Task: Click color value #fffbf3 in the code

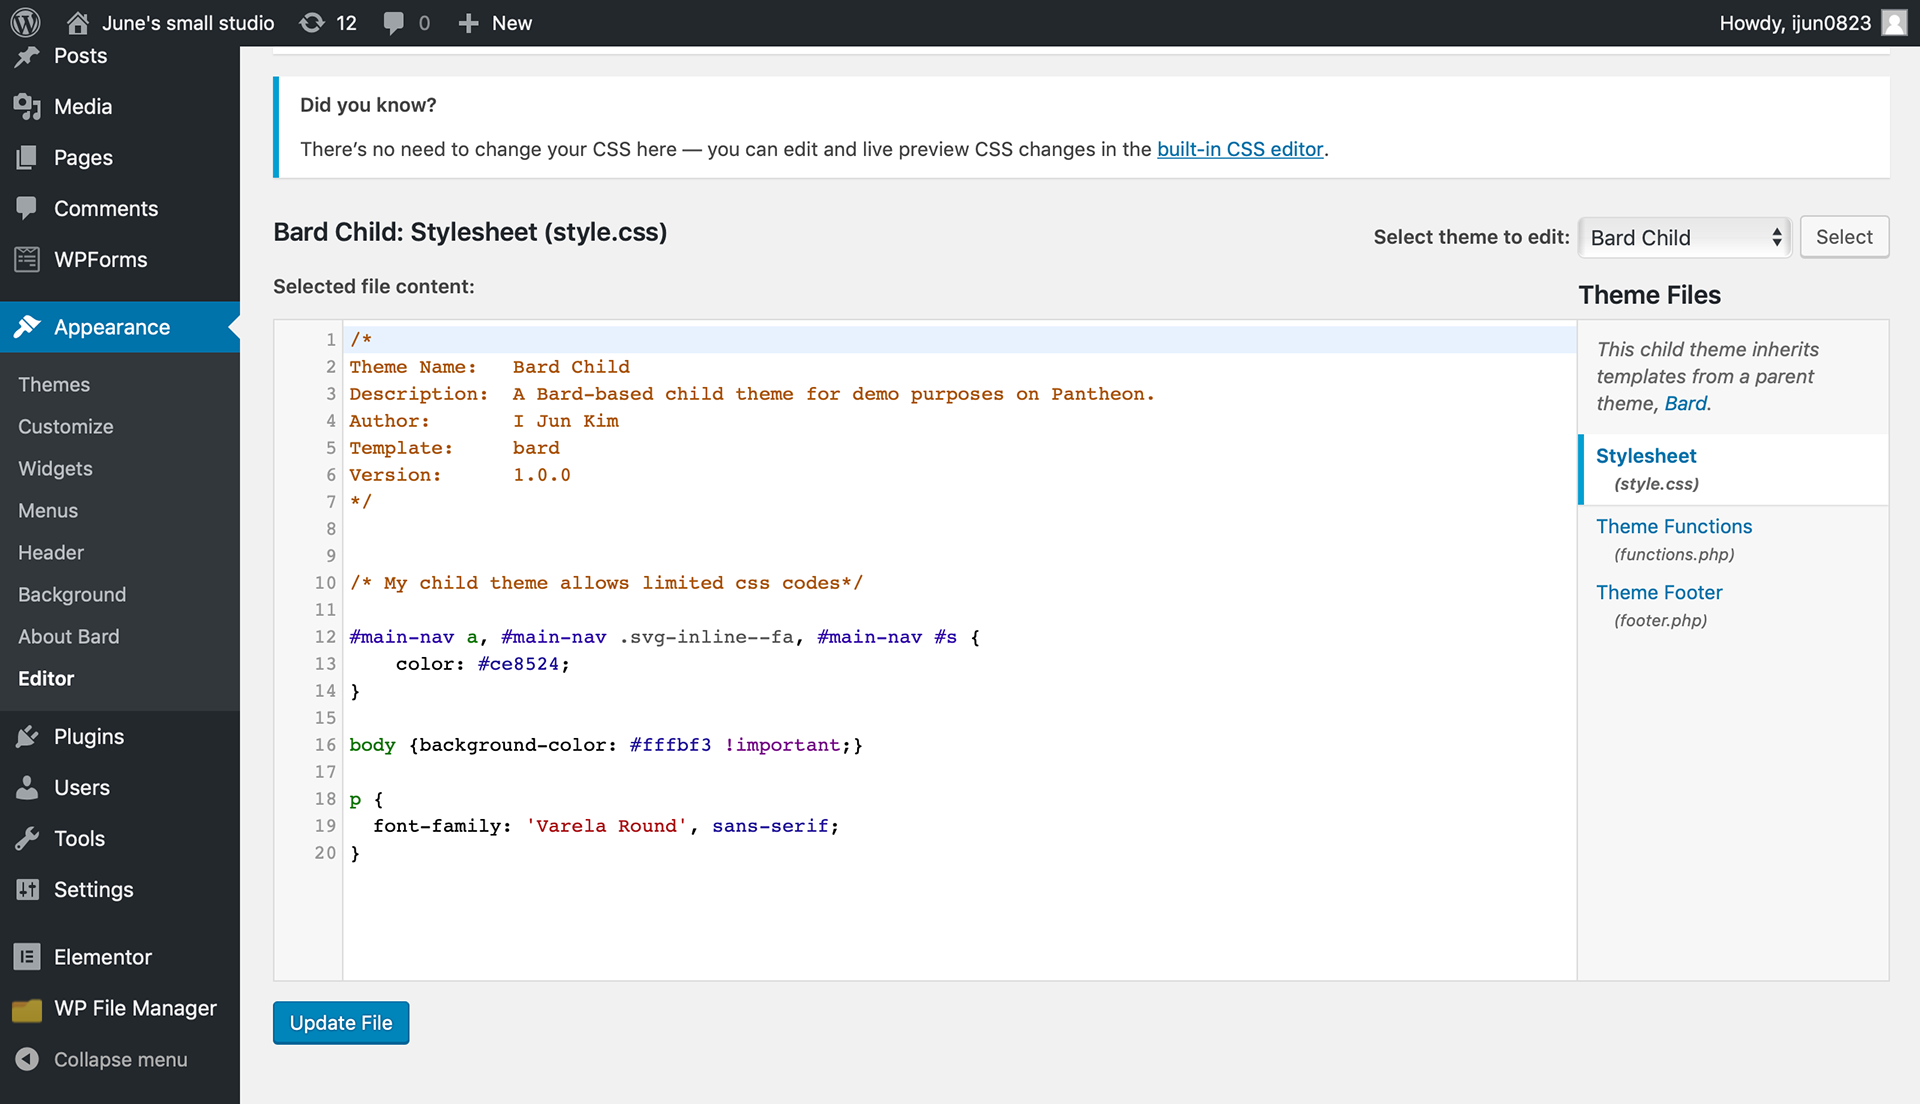Action: (x=670, y=745)
